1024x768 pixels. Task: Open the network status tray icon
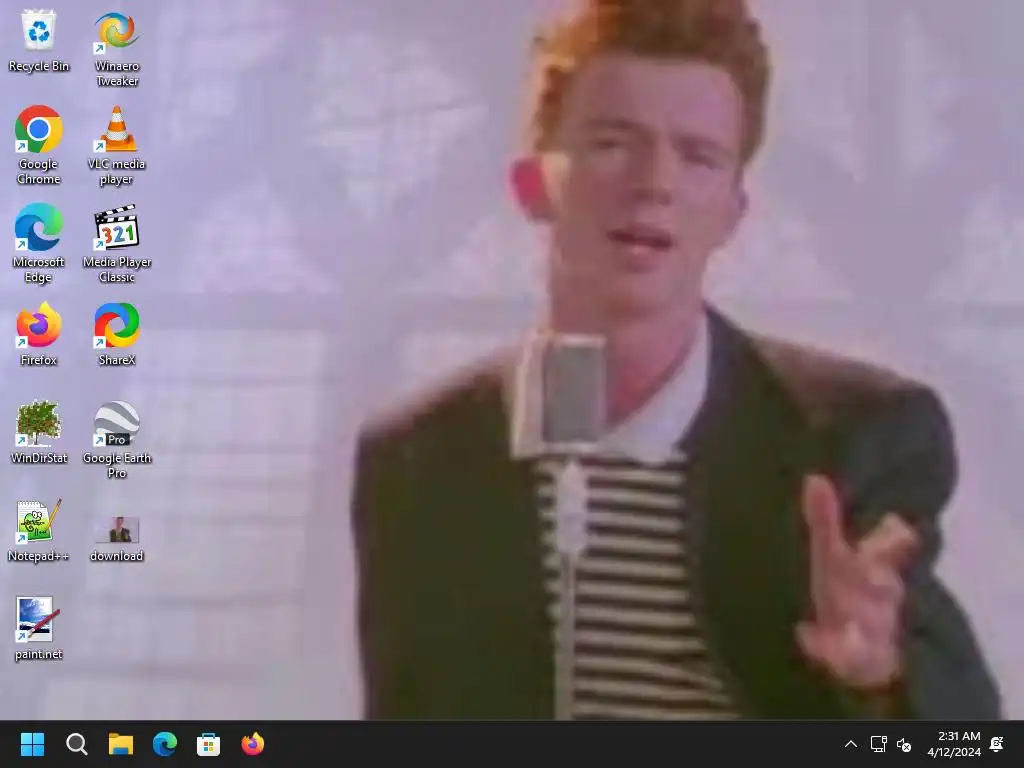(x=878, y=744)
